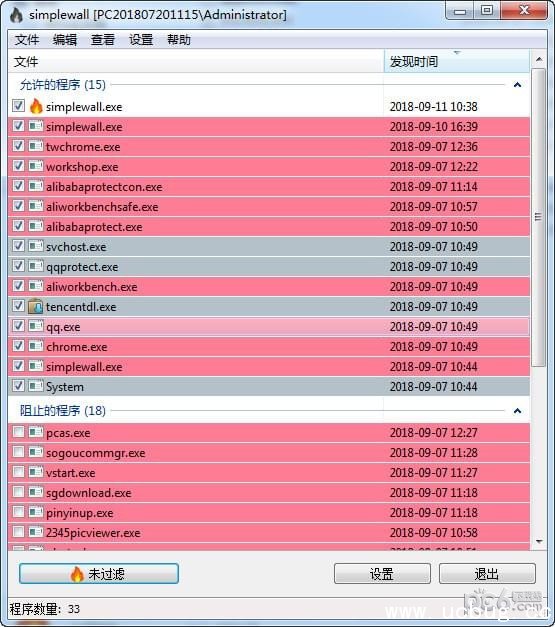Collapse the 阻止的程序 (18) group
The width and height of the screenshot is (555, 627).
point(517,411)
